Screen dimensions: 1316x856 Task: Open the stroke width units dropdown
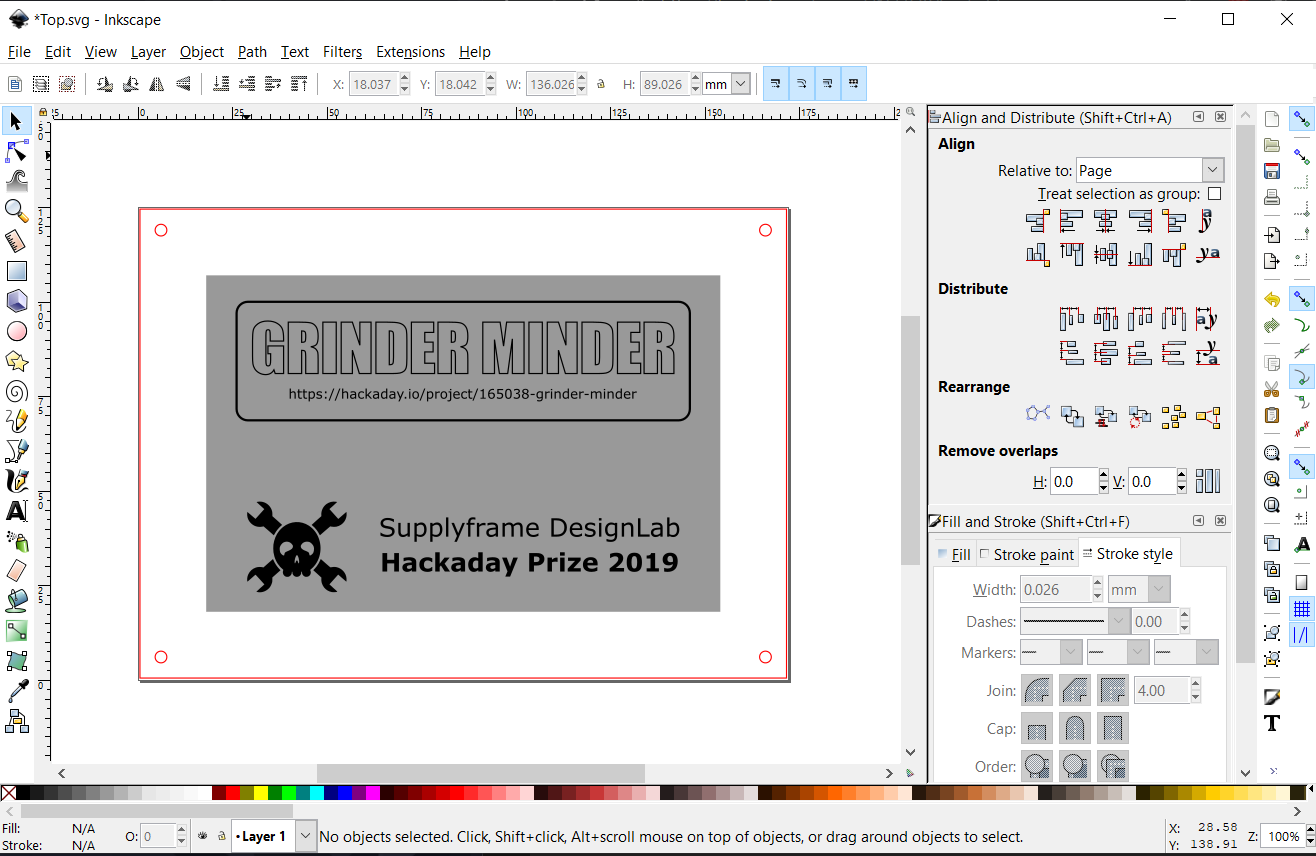pyautogui.click(x=1139, y=590)
